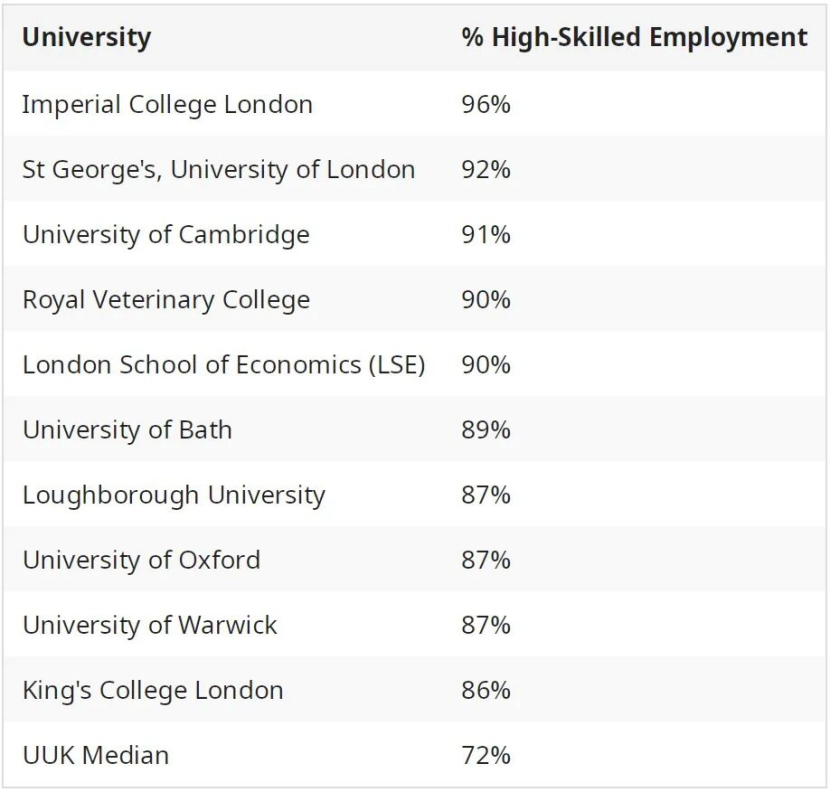
Task: Click the 90% value for LSE
Action: click(486, 364)
